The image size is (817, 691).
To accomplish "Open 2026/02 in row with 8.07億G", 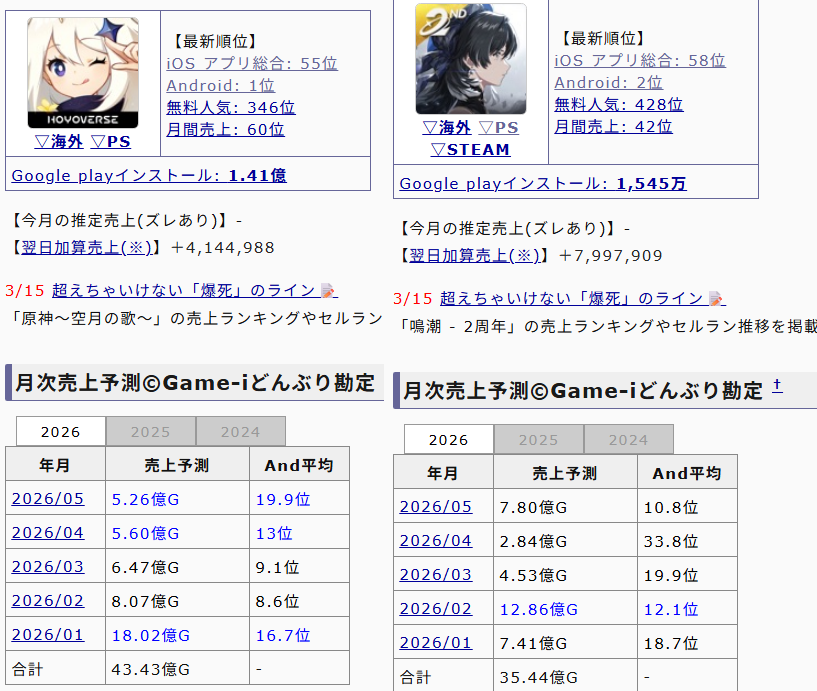I will point(47,601).
